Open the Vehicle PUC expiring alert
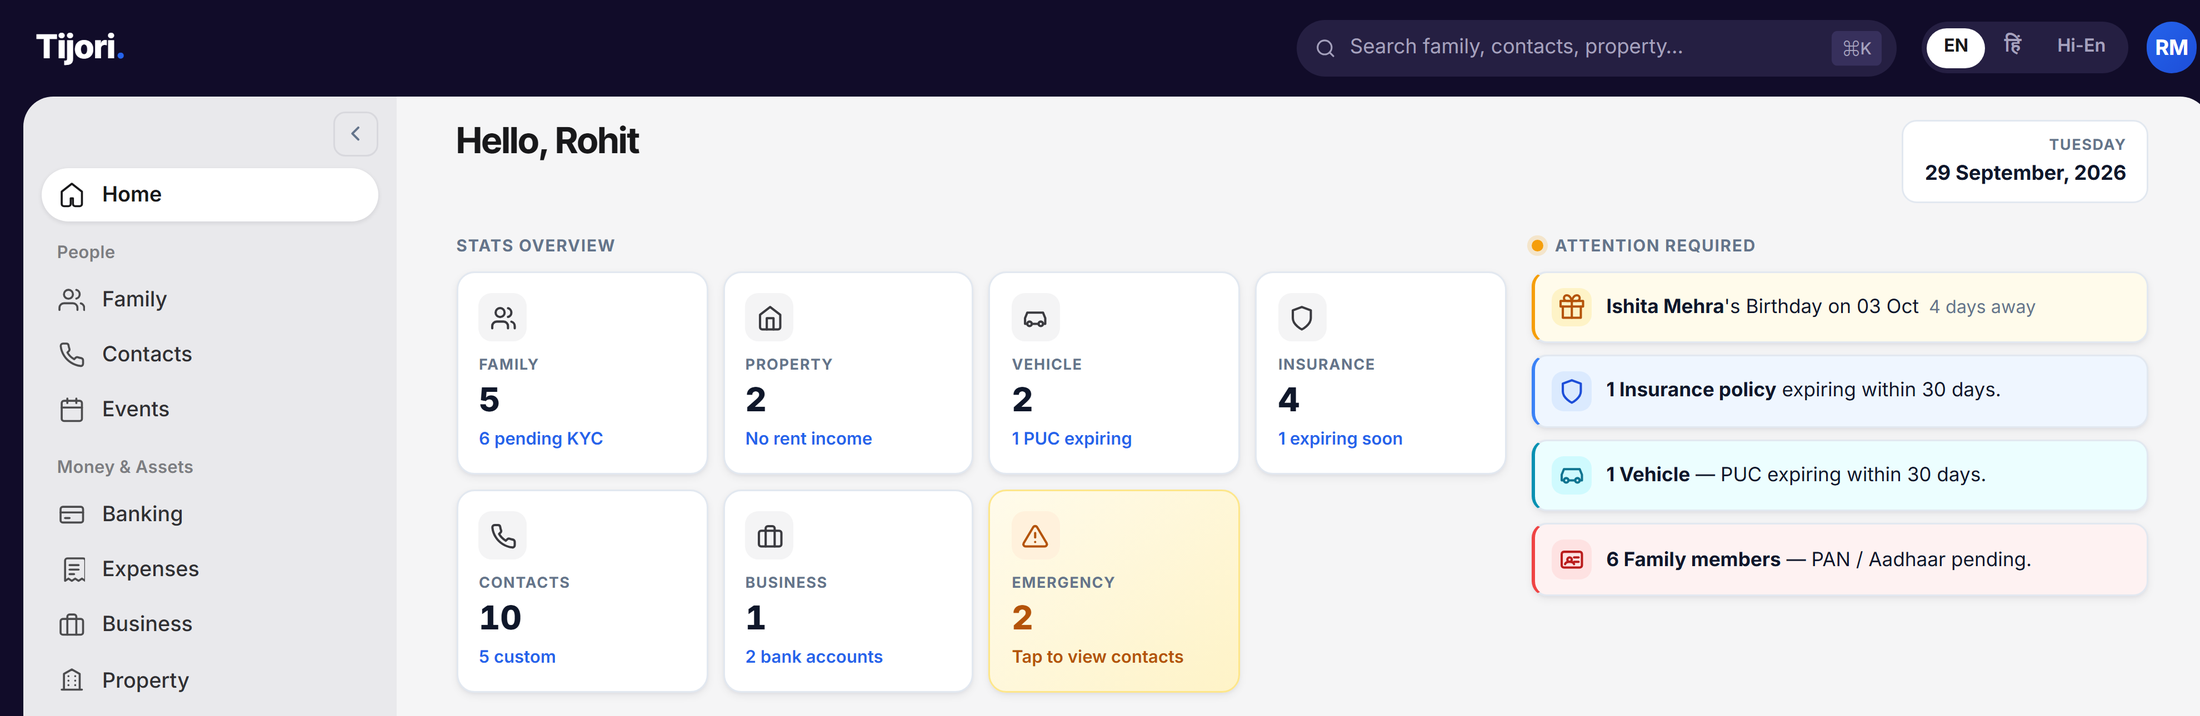The width and height of the screenshot is (2200, 716). [x=1839, y=475]
